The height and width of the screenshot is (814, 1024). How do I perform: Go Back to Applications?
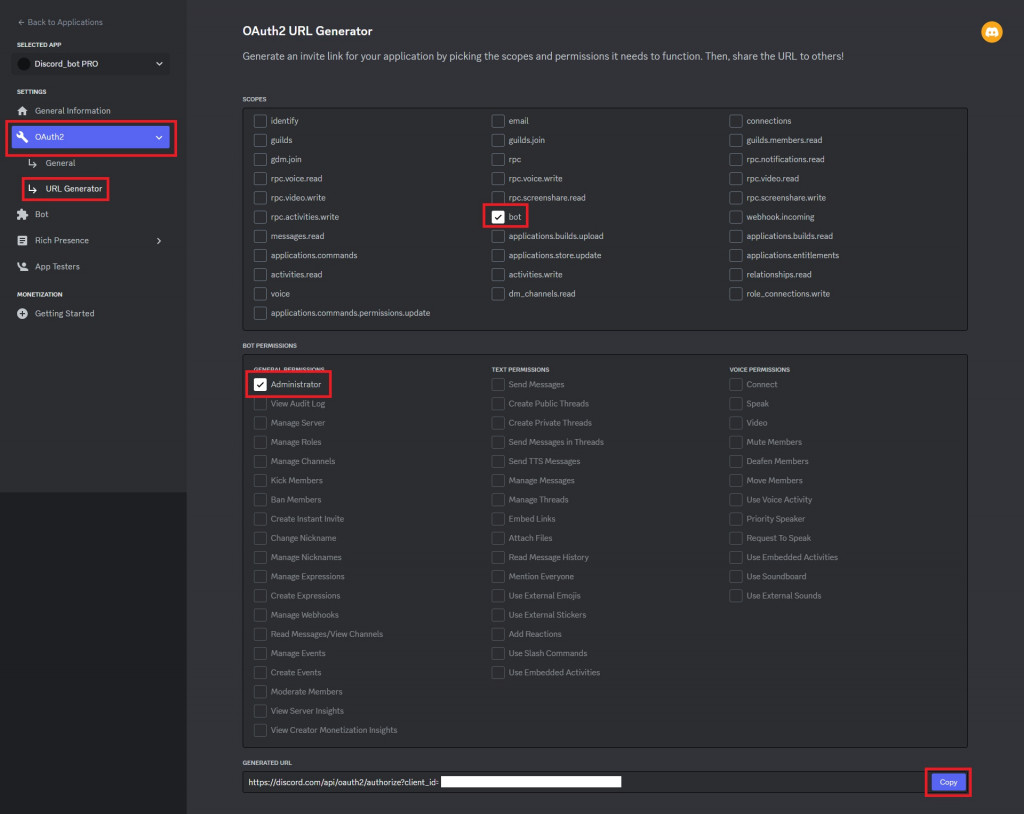pyautogui.click(x=60, y=22)
